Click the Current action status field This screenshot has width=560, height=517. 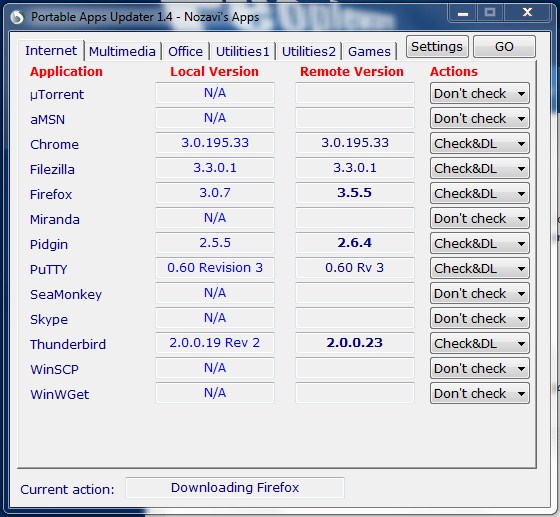coord(235,488)
